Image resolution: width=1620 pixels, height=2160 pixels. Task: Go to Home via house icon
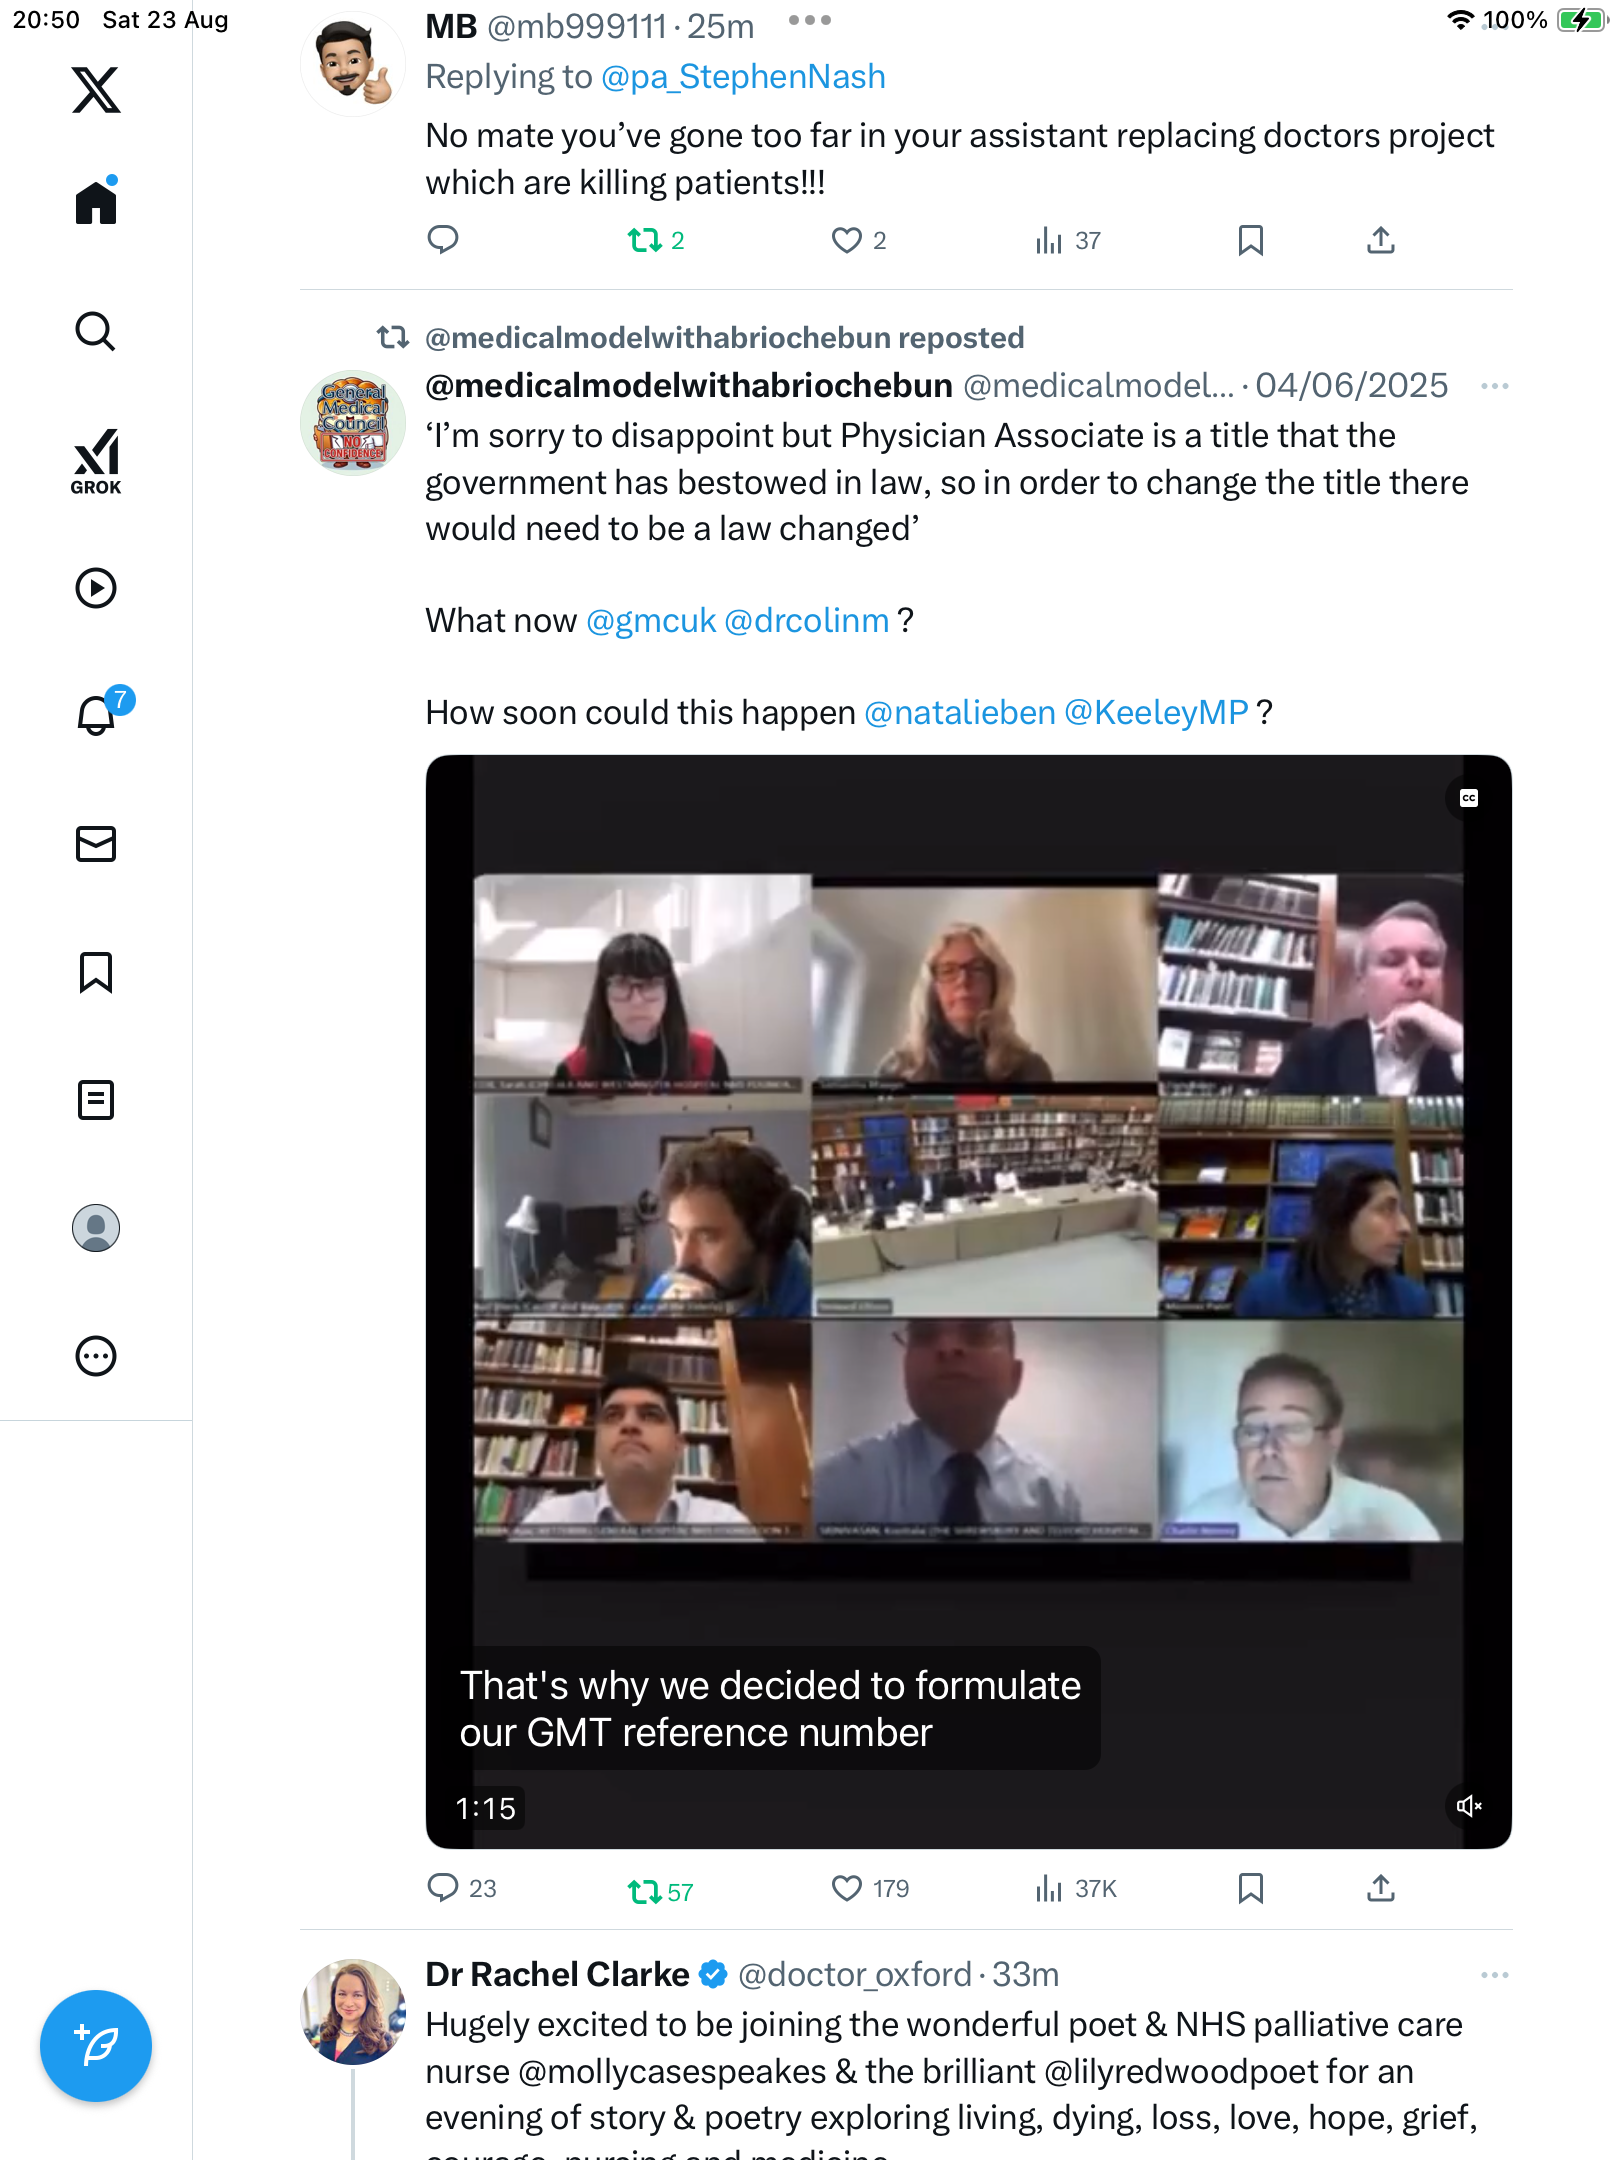pos(96,201)
